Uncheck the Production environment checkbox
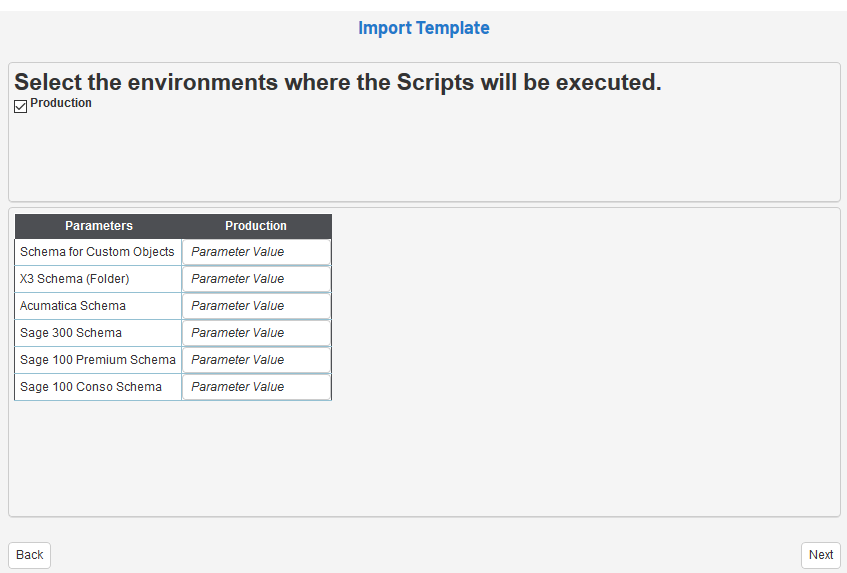847x573 pixels. coord(21,107)
